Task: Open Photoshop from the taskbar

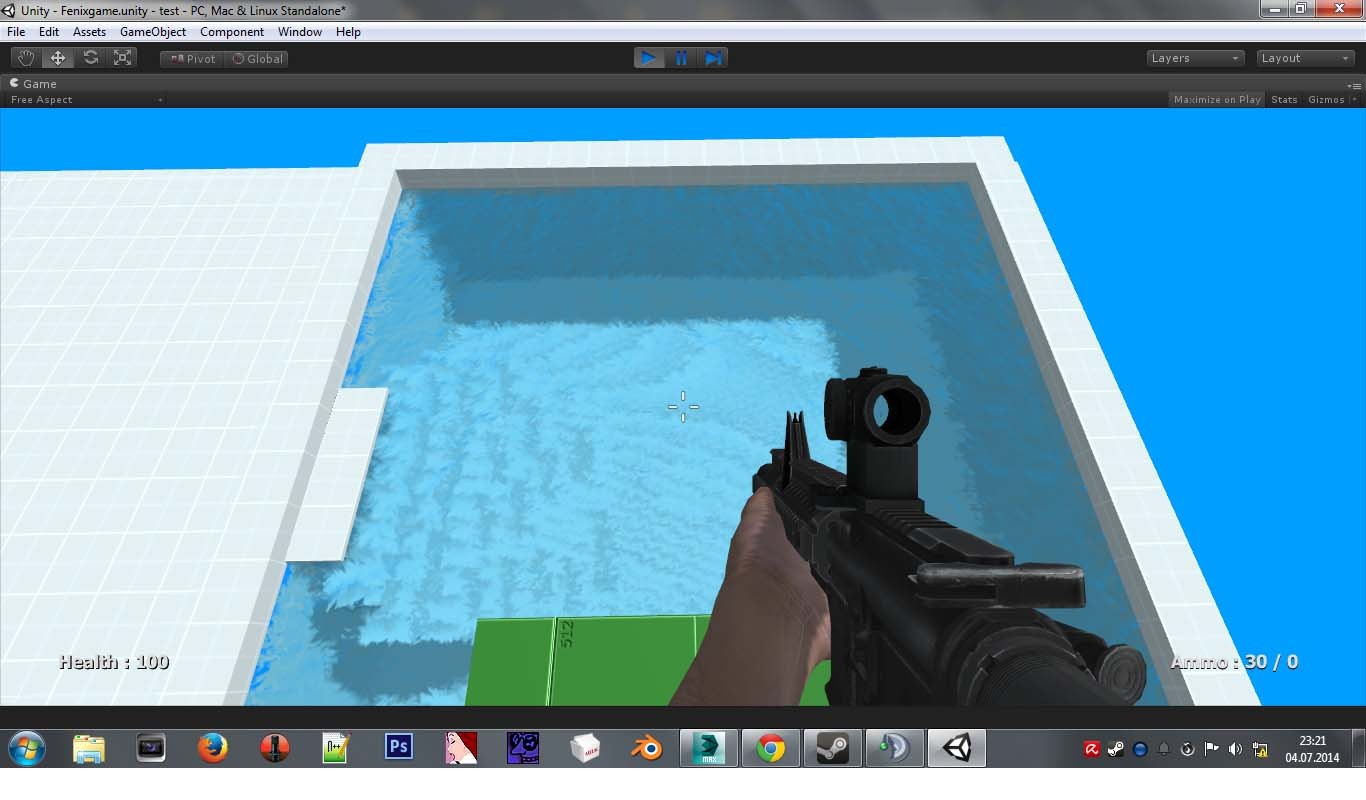Action: (398, 748)
